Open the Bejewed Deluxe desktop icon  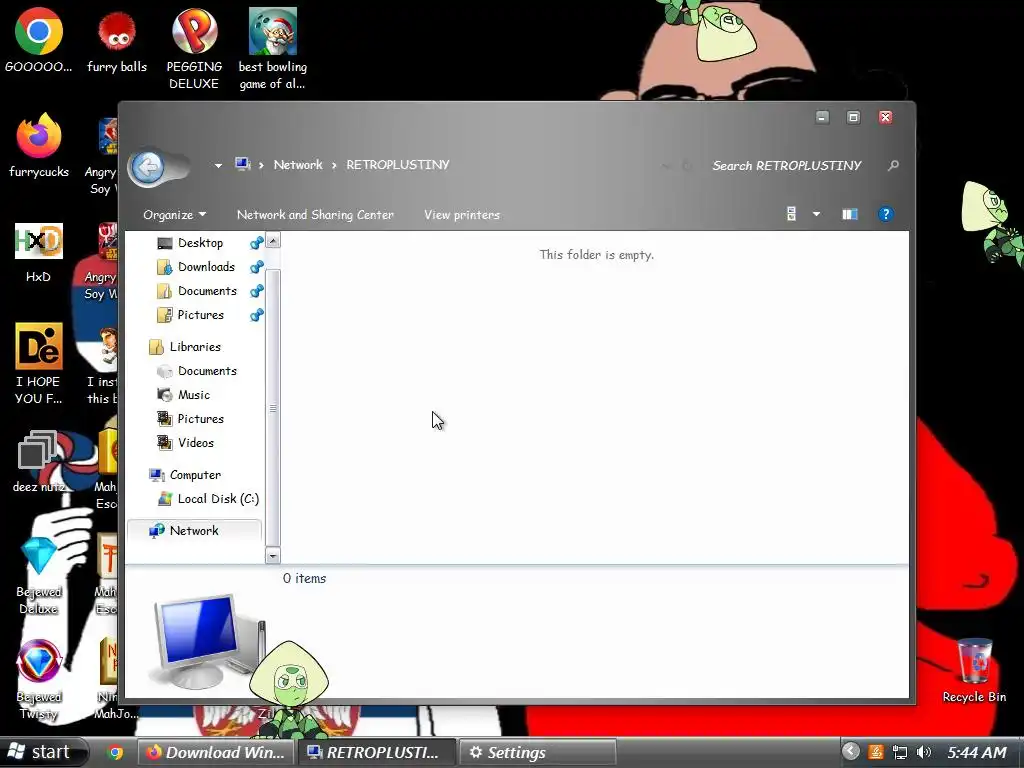39,575
